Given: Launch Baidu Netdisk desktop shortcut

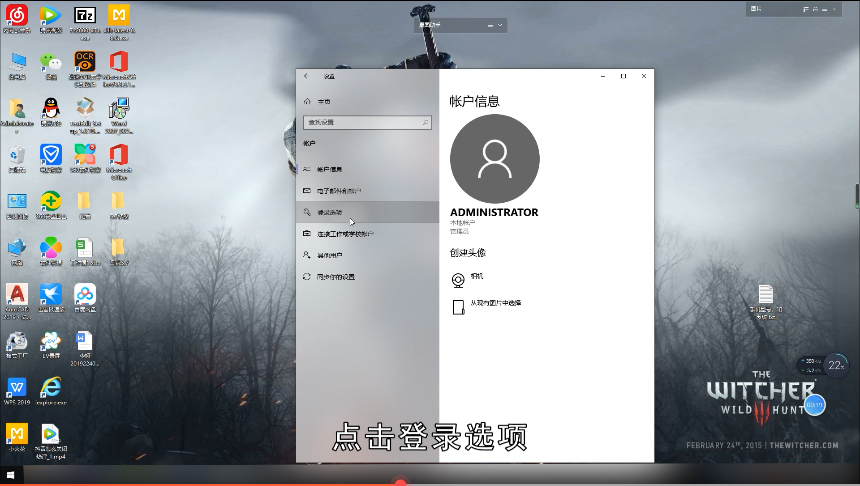Looking at the screenshot, I should click(x=84, y=299).
